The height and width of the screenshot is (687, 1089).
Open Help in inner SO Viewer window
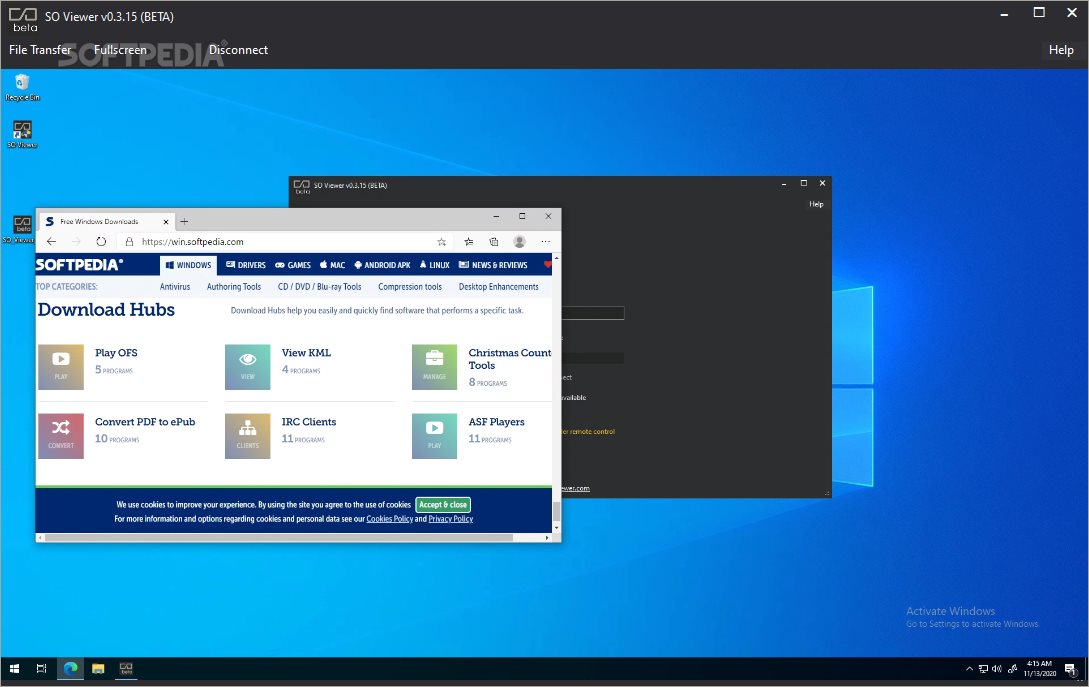pos(816,204)
